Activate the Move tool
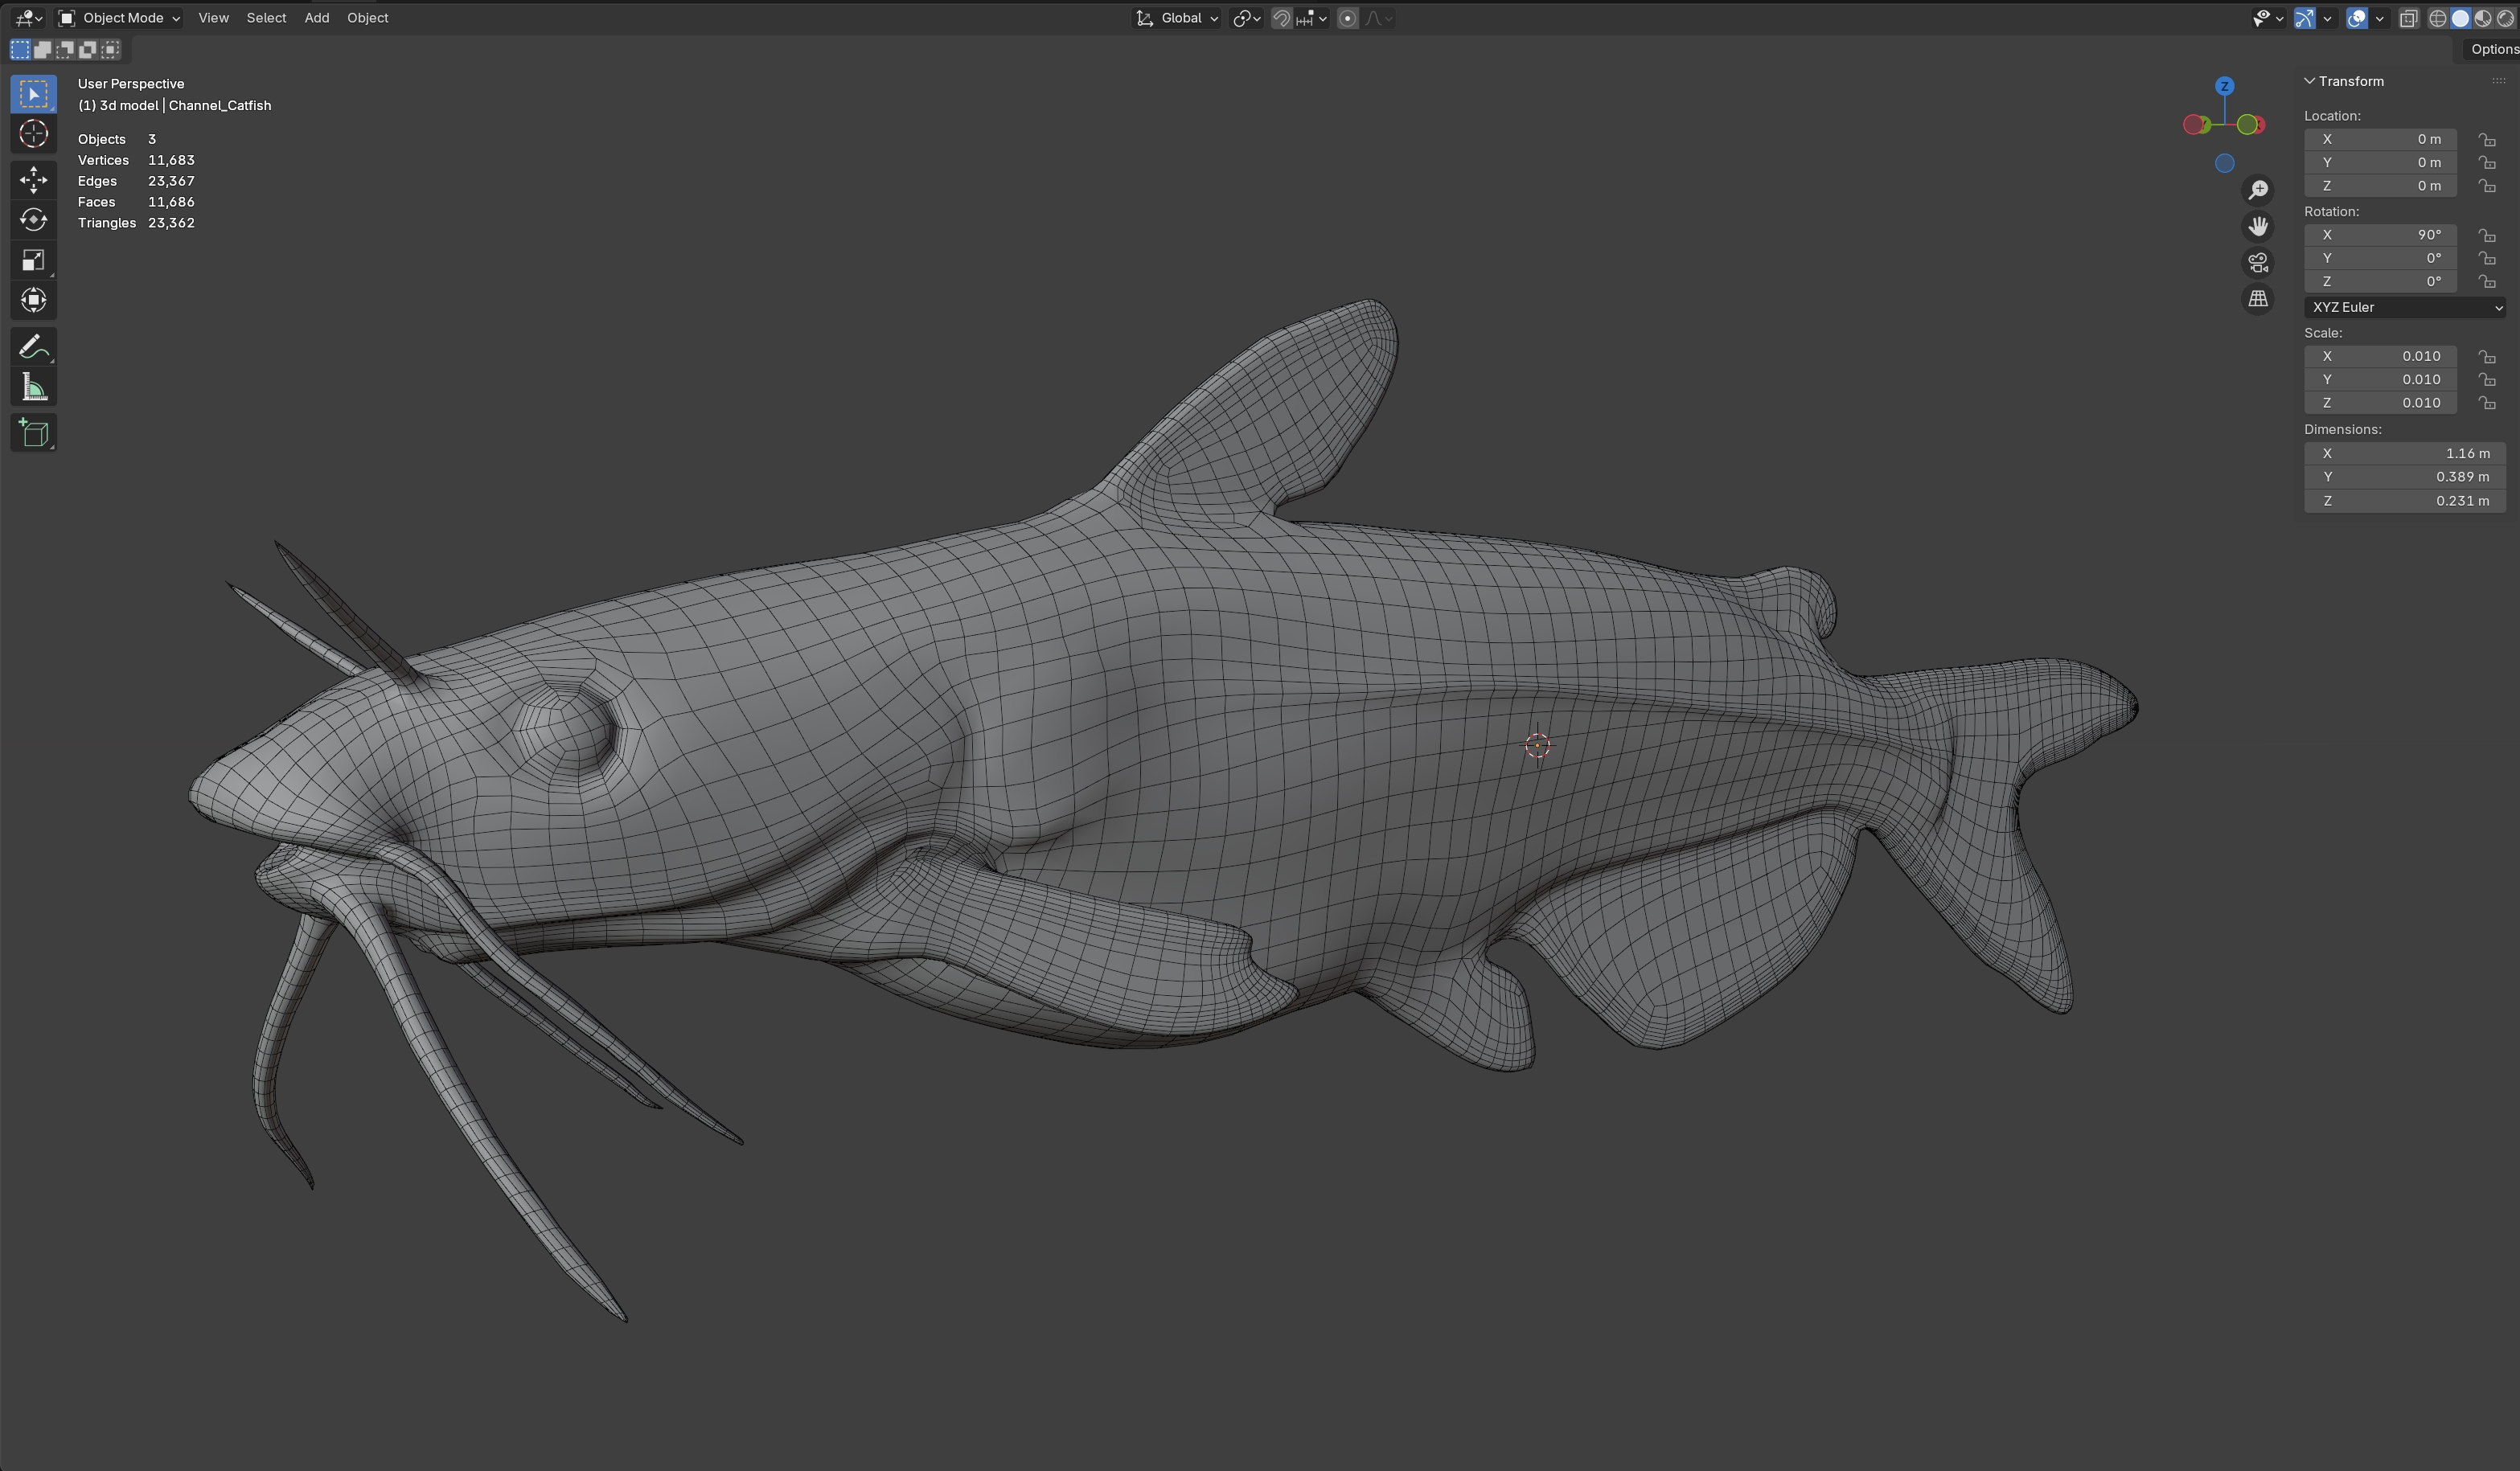 [x=33, y=179]
